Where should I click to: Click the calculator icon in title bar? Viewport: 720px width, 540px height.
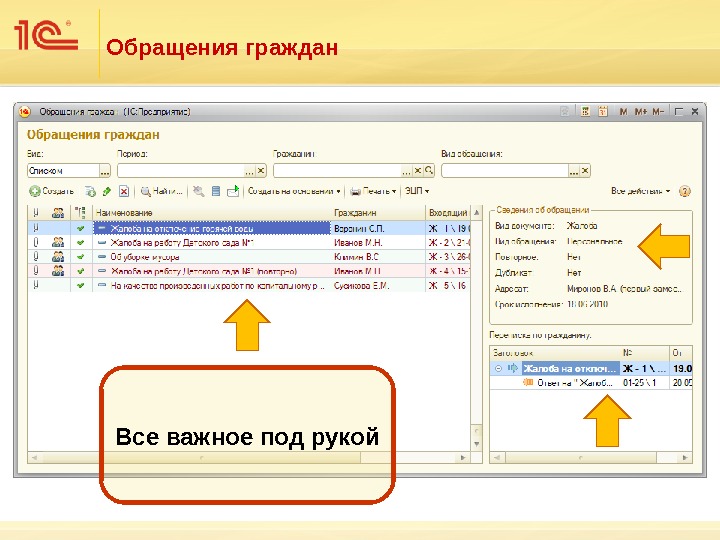[585, 112]
